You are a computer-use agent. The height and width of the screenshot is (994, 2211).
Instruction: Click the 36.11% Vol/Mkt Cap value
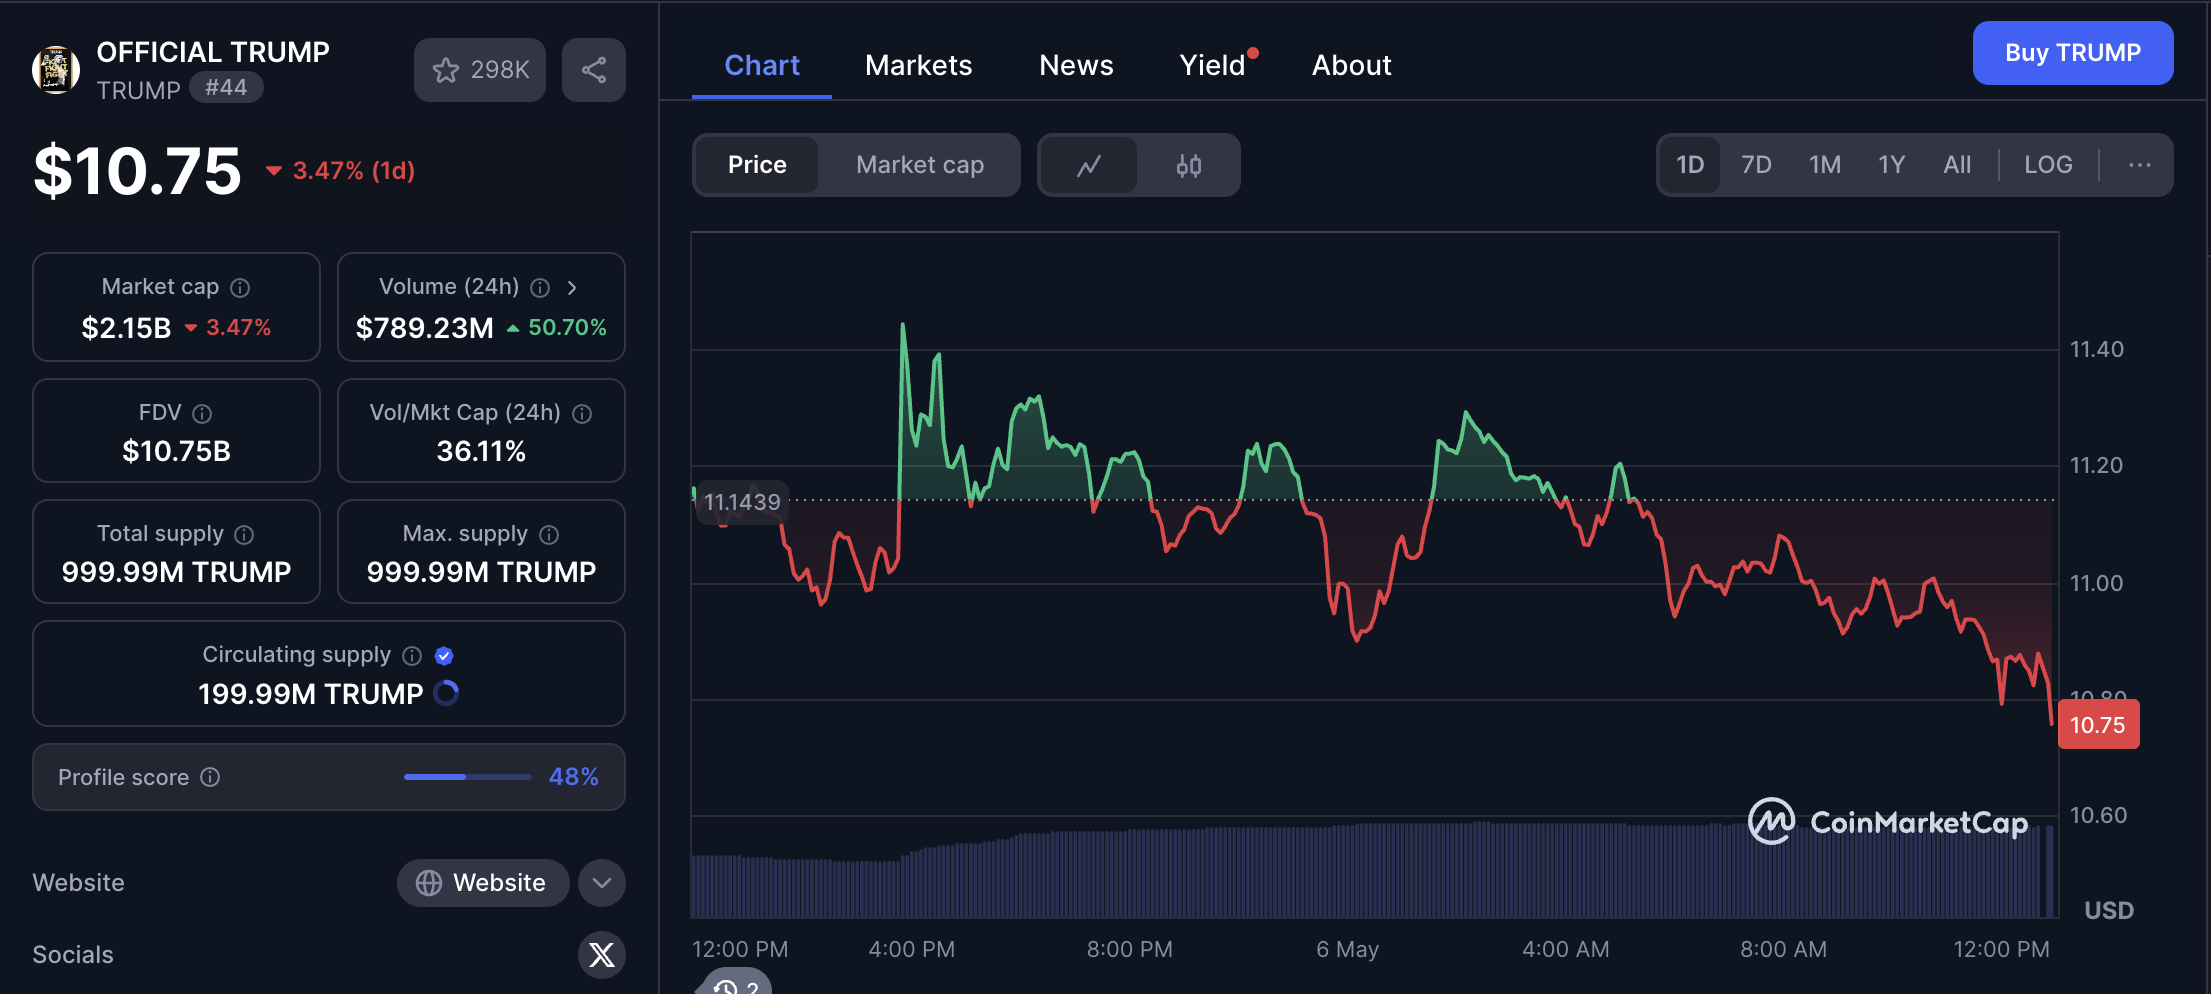(x=481, y=452)
